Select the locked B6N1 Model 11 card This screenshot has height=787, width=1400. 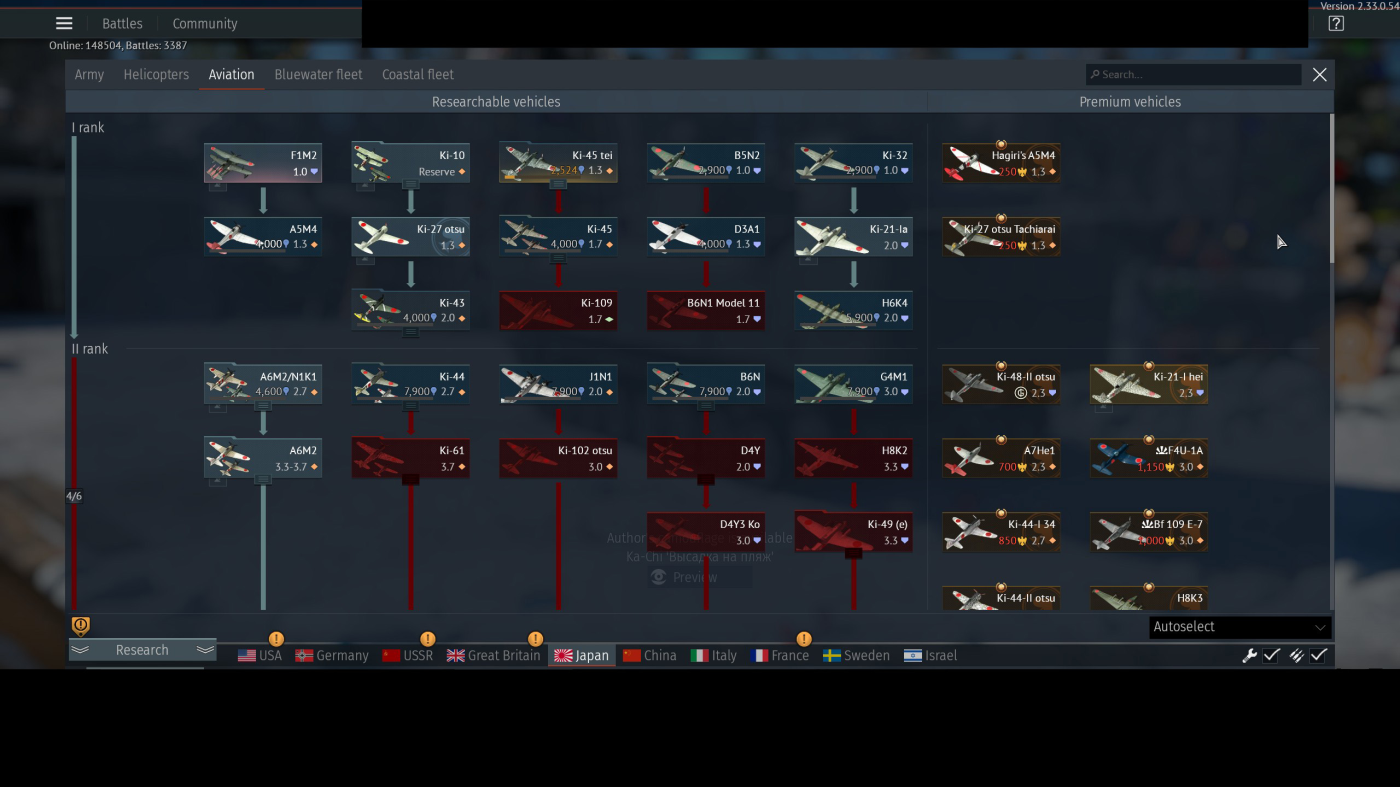706,311
